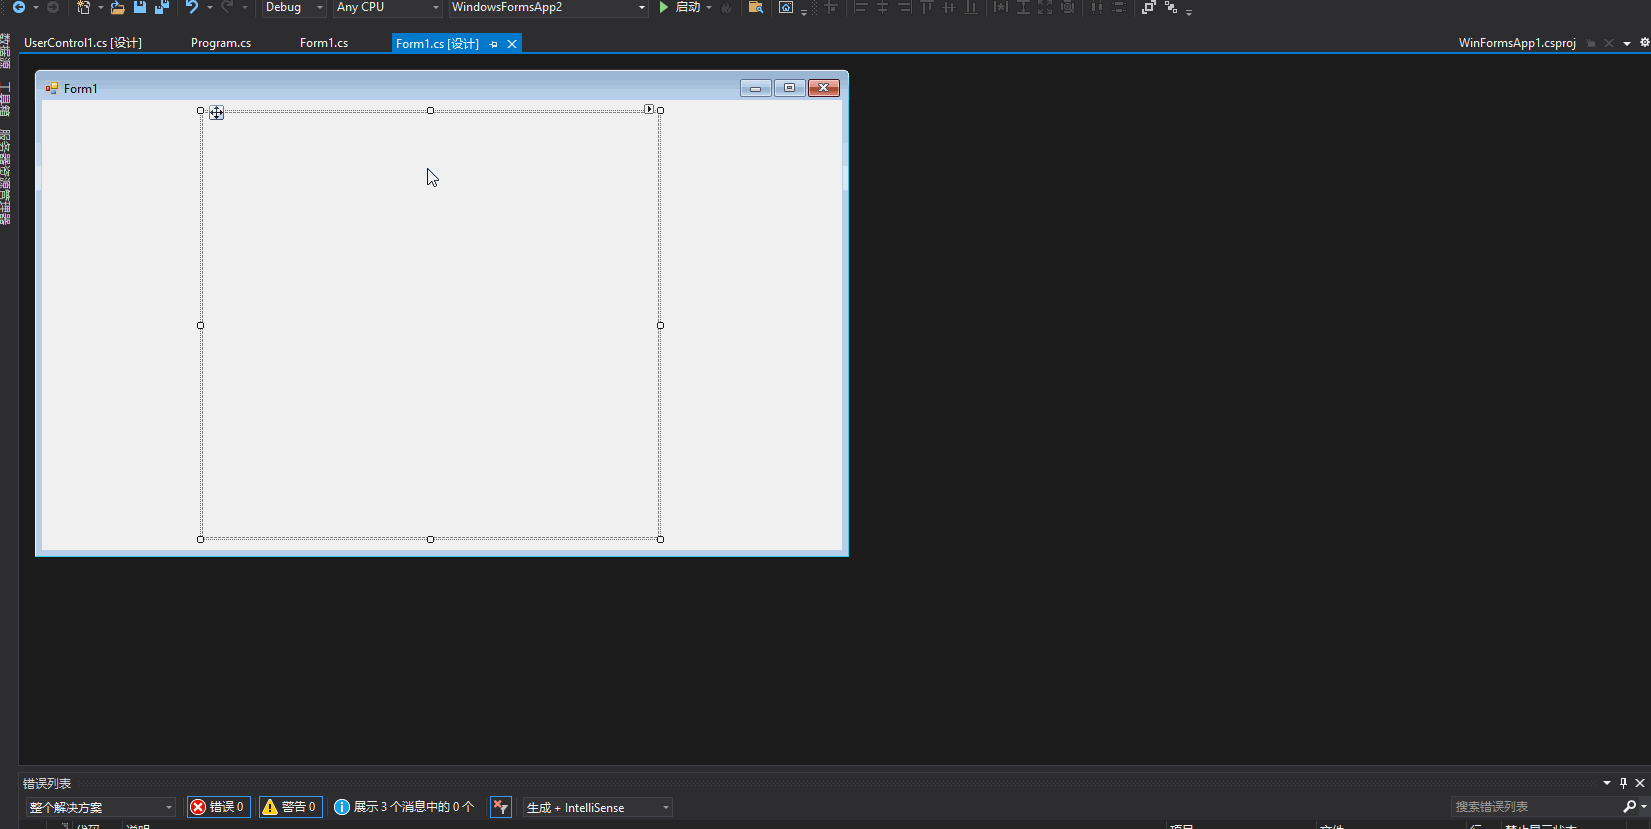
Task: Pin the Form1.cs design tab
Action: tap(493, 44)
